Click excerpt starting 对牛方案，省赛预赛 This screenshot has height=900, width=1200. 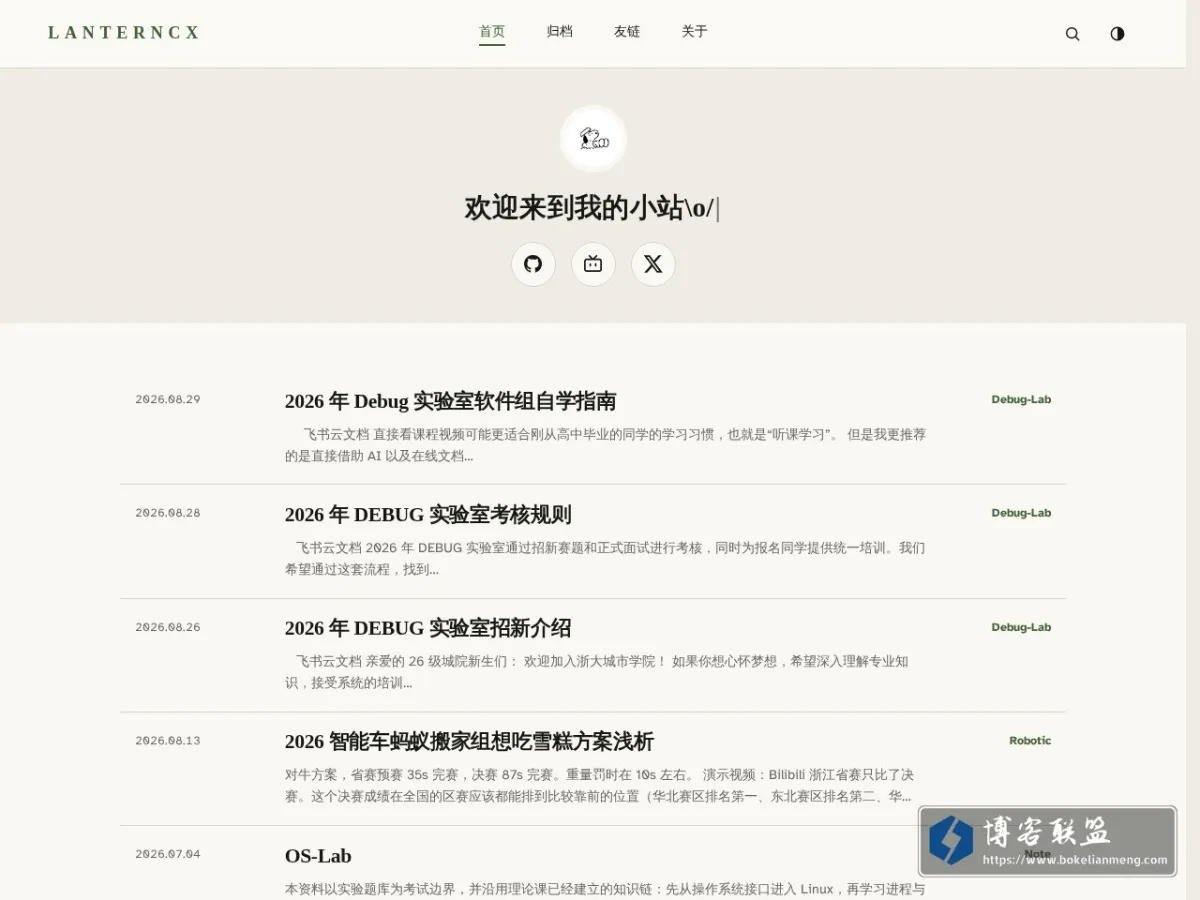pyautogui.click(x=599, y=786)
